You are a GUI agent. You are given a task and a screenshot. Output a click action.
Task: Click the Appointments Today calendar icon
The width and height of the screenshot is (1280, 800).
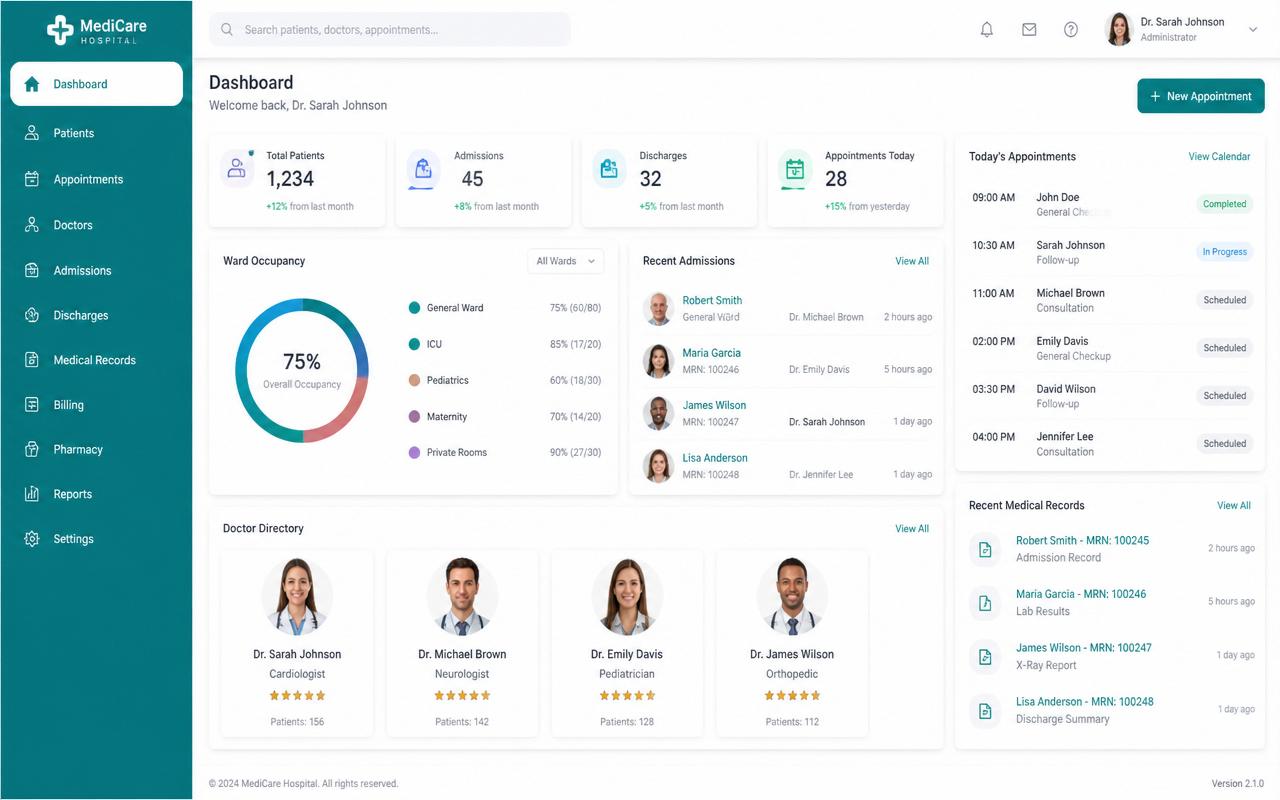[x=795, y=169]
